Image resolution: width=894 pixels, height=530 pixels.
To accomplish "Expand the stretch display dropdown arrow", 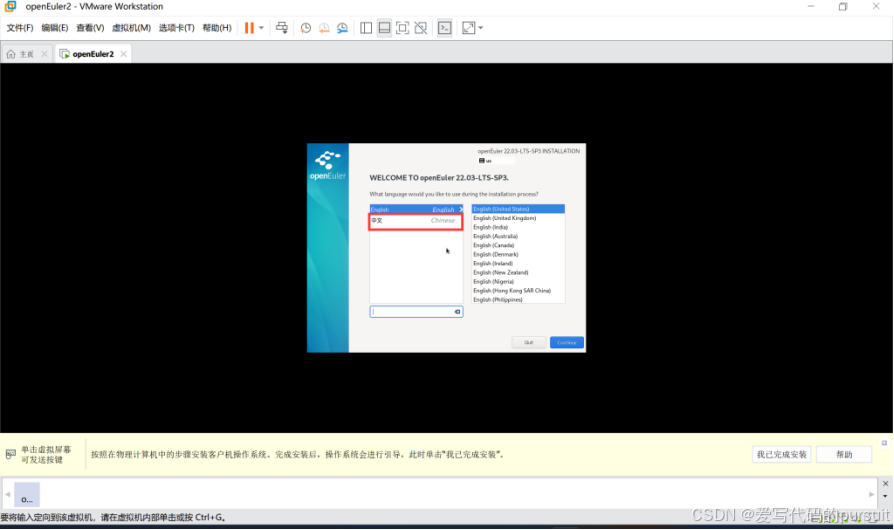I will point(481,28).
